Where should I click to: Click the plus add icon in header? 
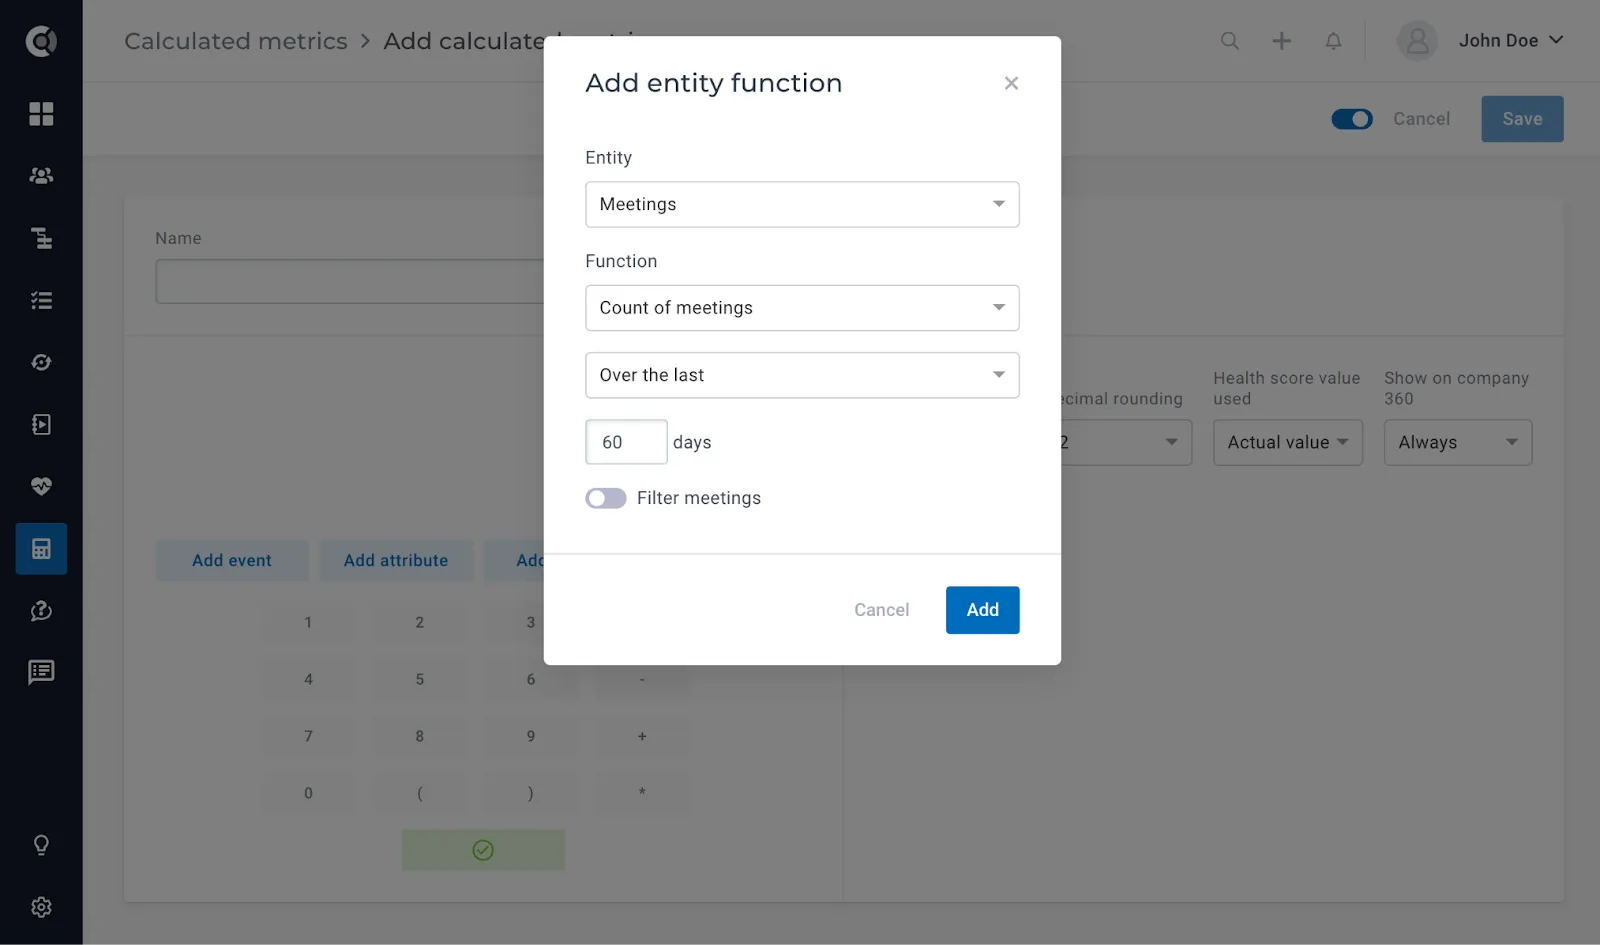point(1282,41)
